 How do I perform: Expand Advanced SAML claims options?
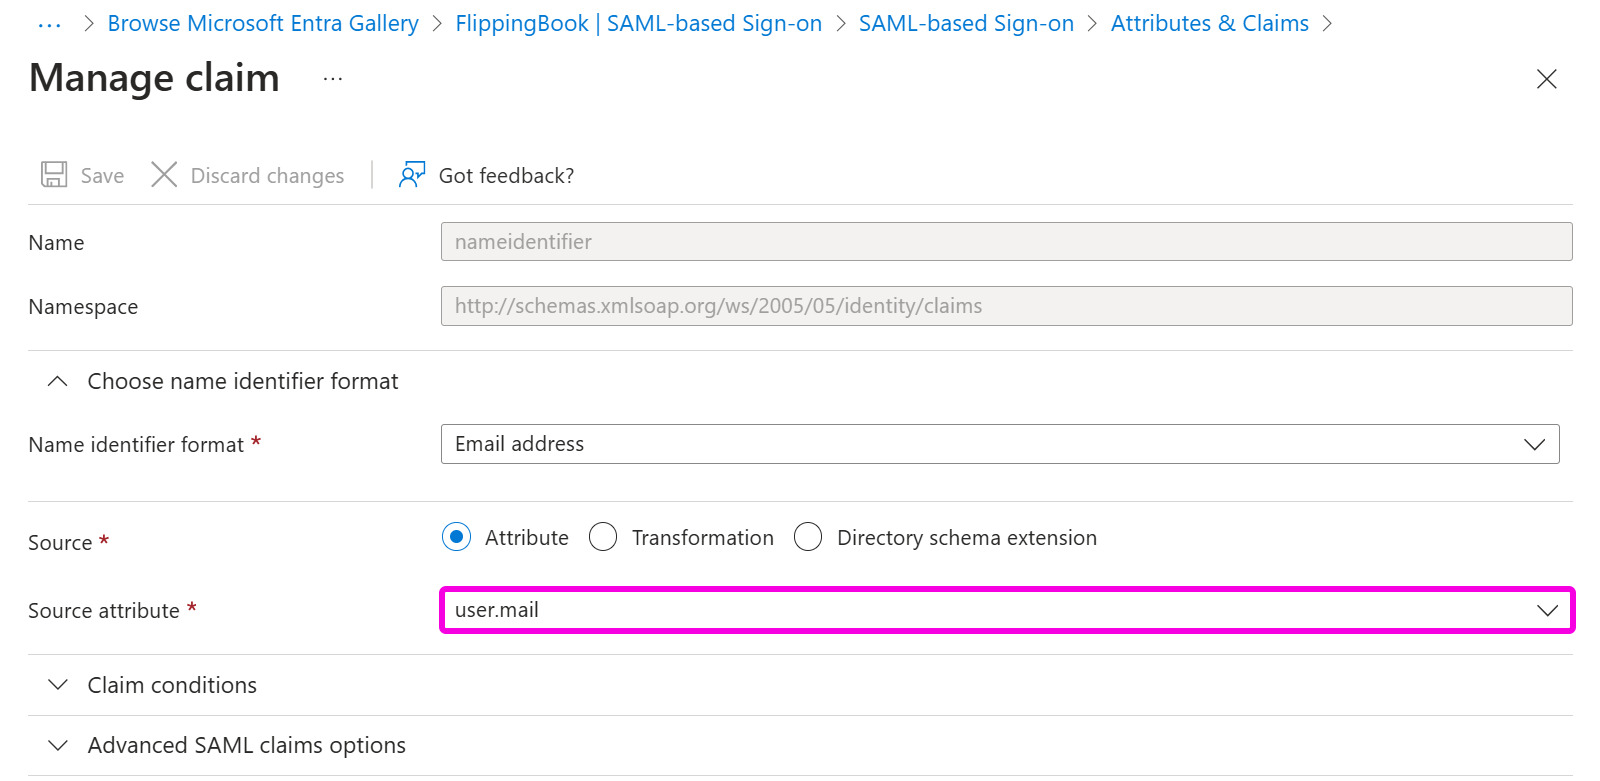pos(57,745)
